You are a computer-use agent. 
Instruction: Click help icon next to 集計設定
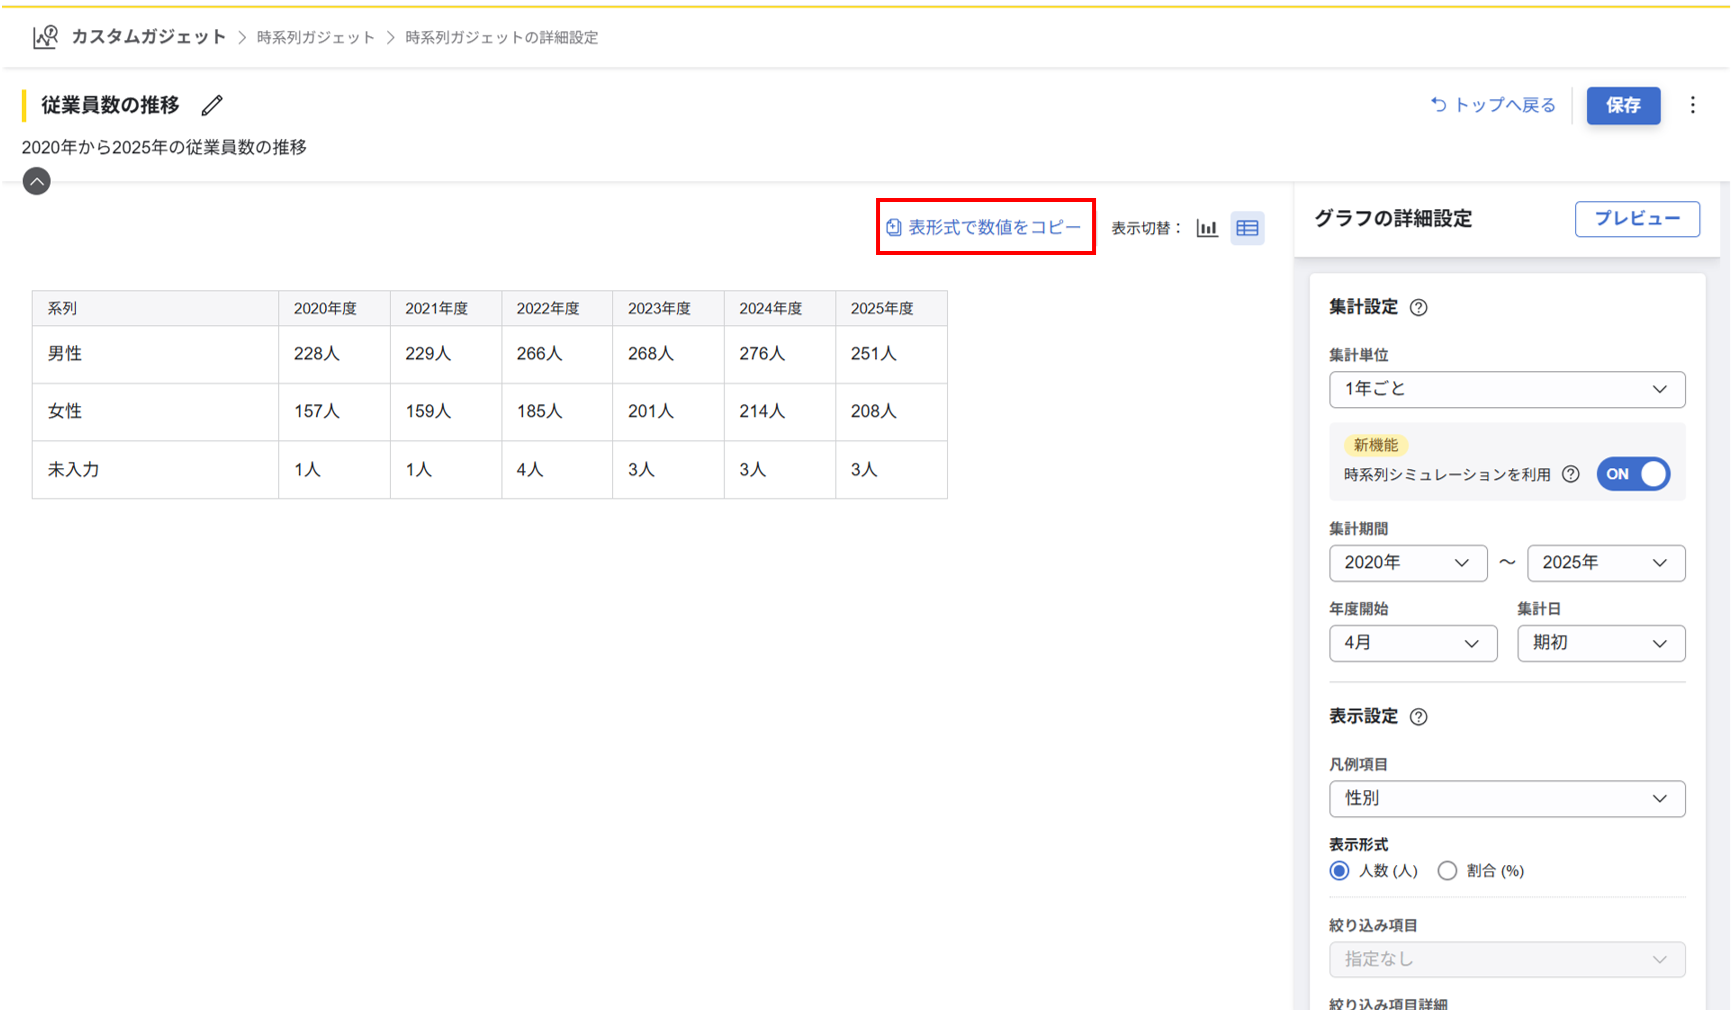pos(1418,308)
